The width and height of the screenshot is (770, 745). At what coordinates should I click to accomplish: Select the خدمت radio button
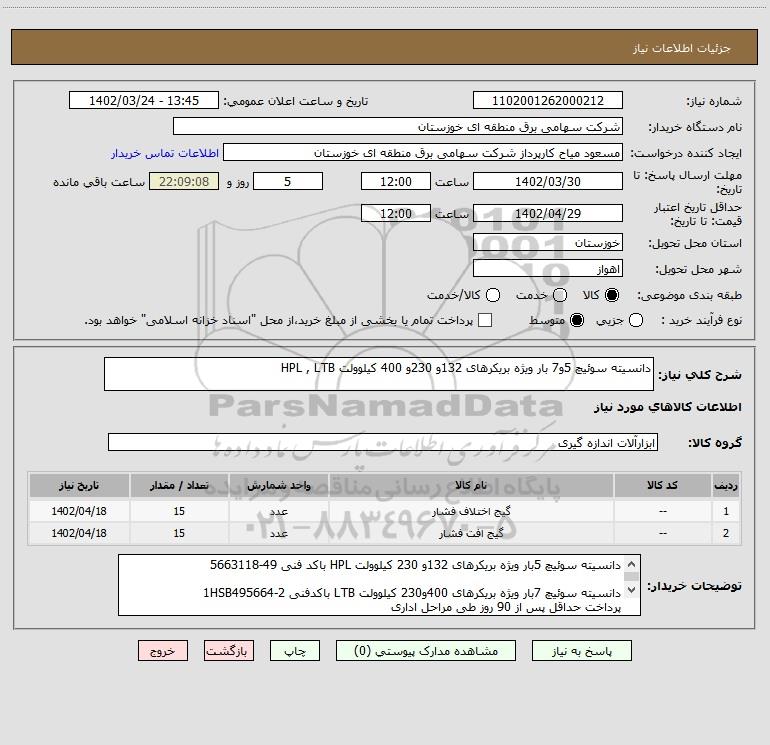click(560, 295)
